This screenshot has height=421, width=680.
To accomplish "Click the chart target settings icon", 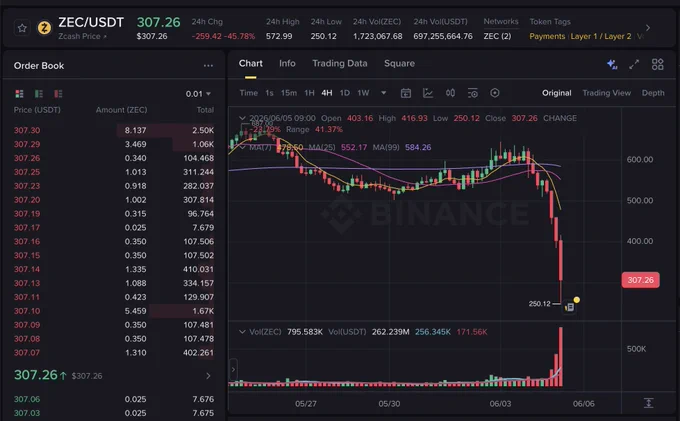I will click(494, 93).
